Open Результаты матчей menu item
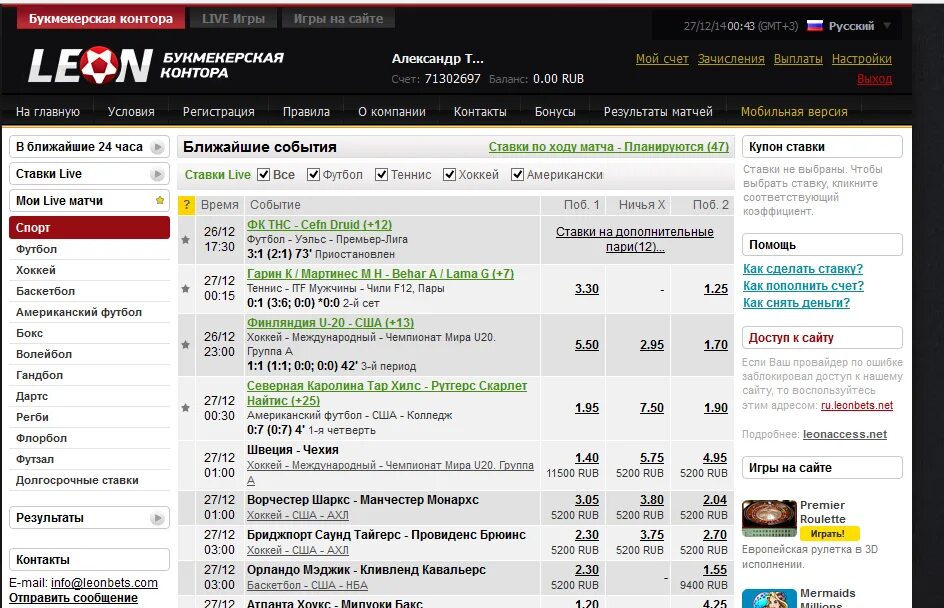The height and width of the screenshot is (608, 944). pyautogui.click(x=658, y=111)
